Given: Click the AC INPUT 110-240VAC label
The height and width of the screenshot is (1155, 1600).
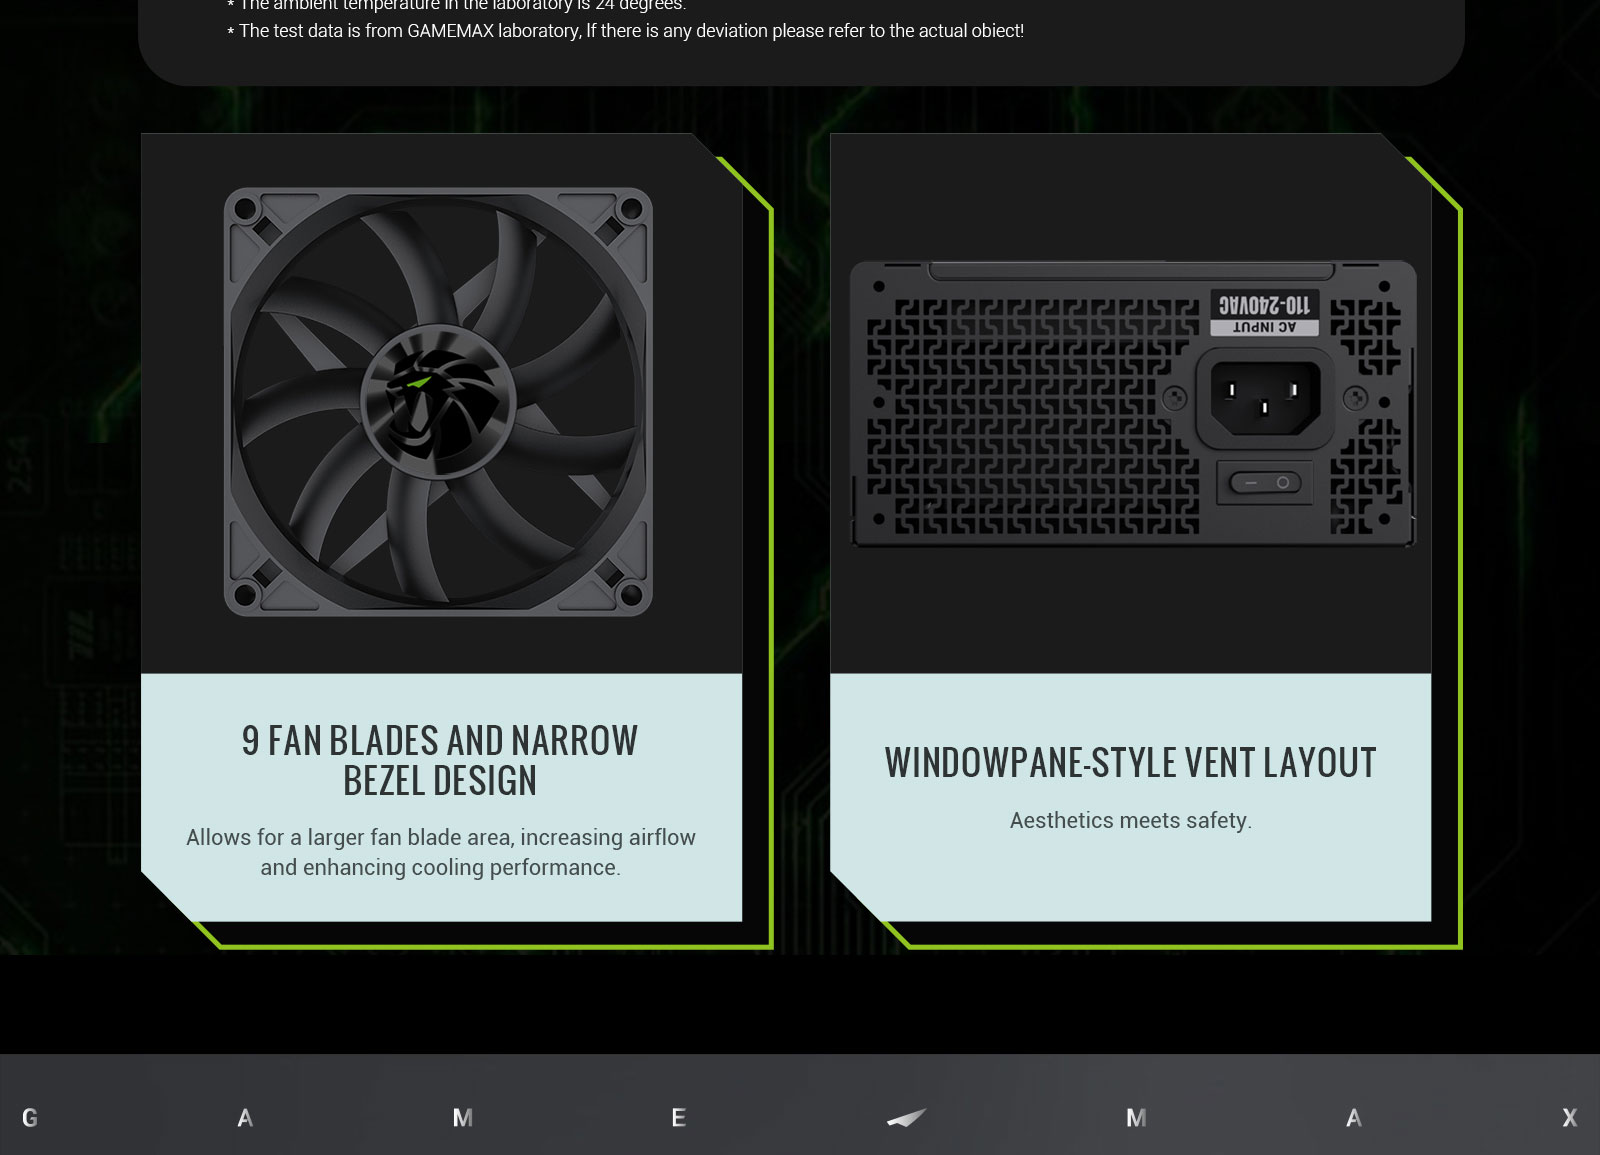Looking at the screenshot, I should click(1265, 313).
